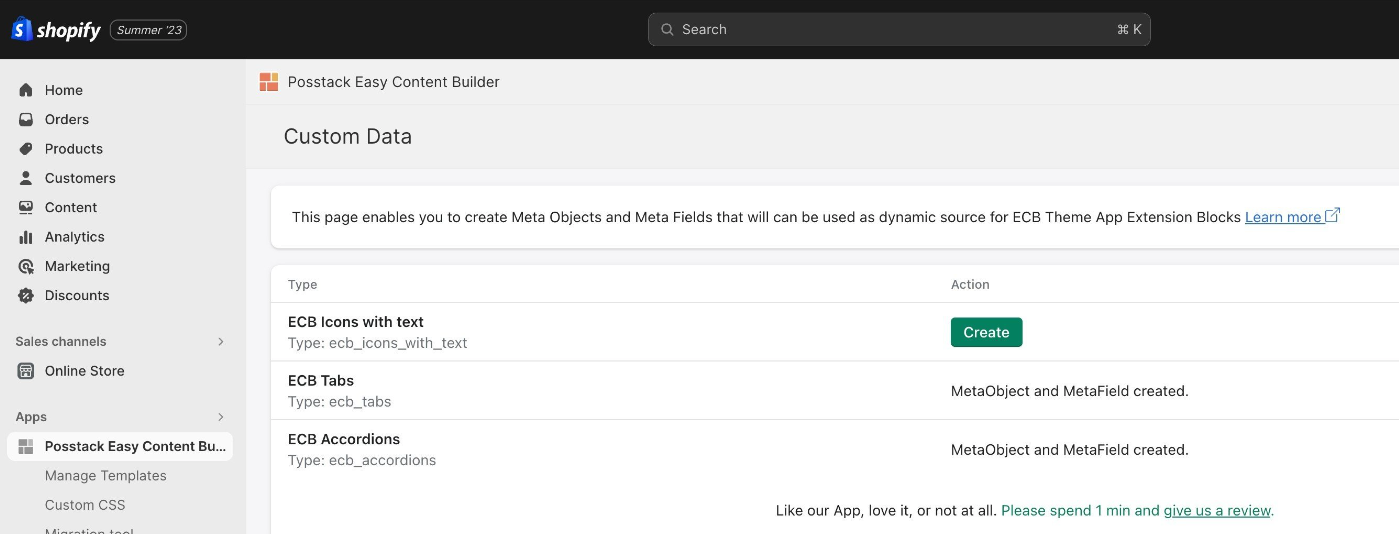Click the Posstack app icon in sidebar

click(x=26, y=447)
